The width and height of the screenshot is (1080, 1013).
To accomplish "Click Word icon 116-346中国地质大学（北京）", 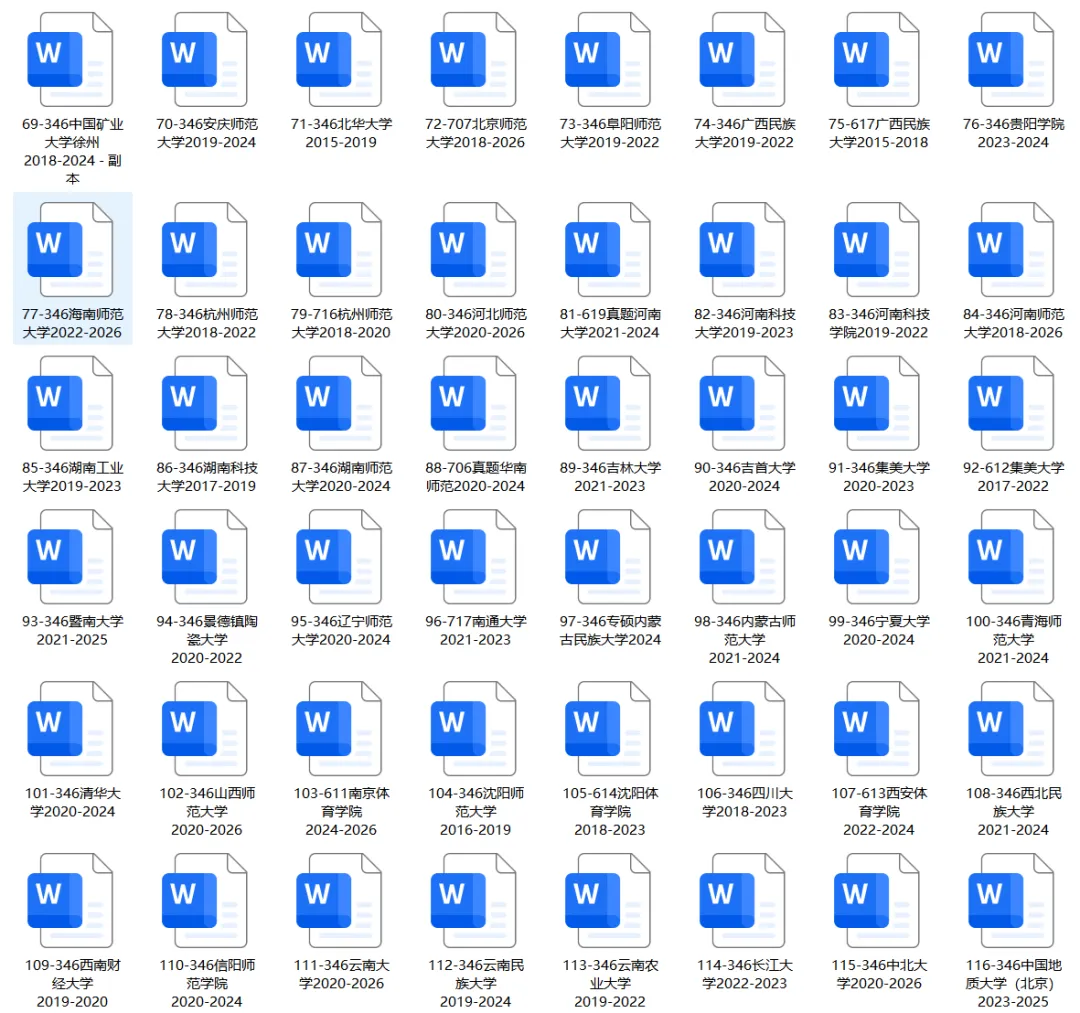I will pyautogui.click(x=1011, y=901).
